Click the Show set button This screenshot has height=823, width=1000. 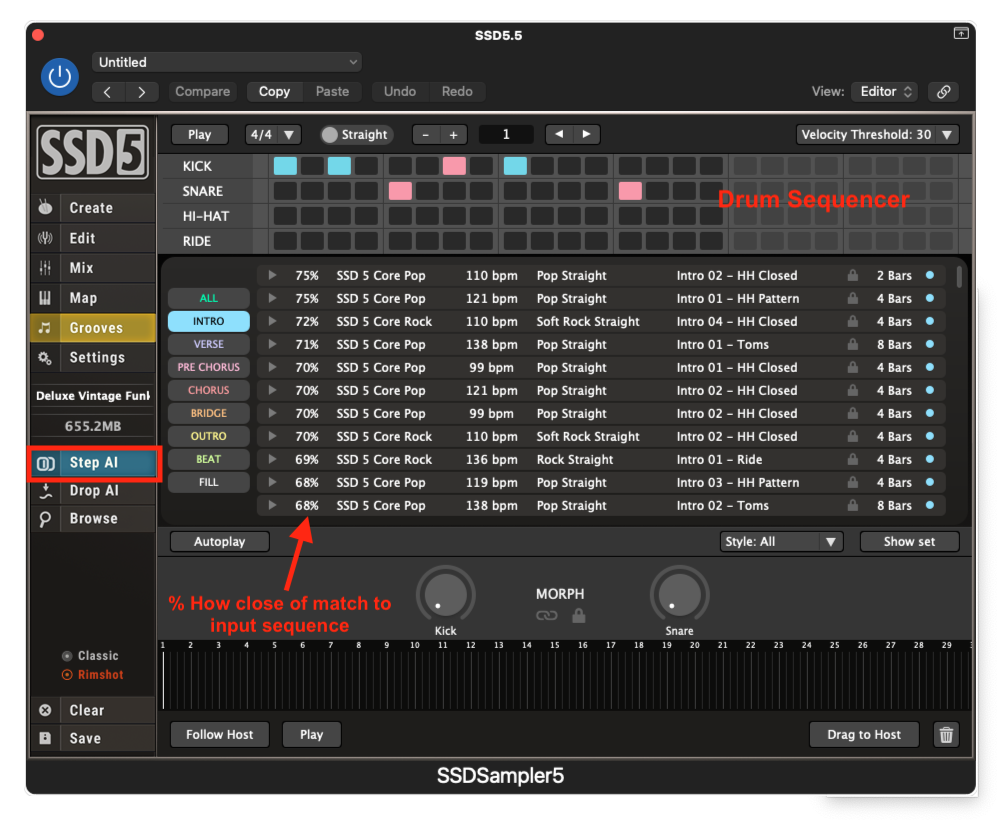[x=909, y=542]
